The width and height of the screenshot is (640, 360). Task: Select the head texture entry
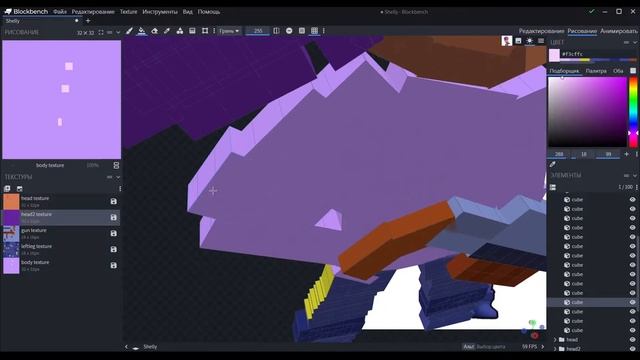coord(61,202)
